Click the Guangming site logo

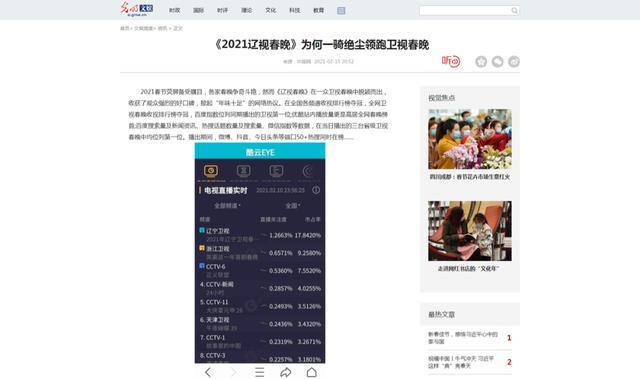[137, 9]
